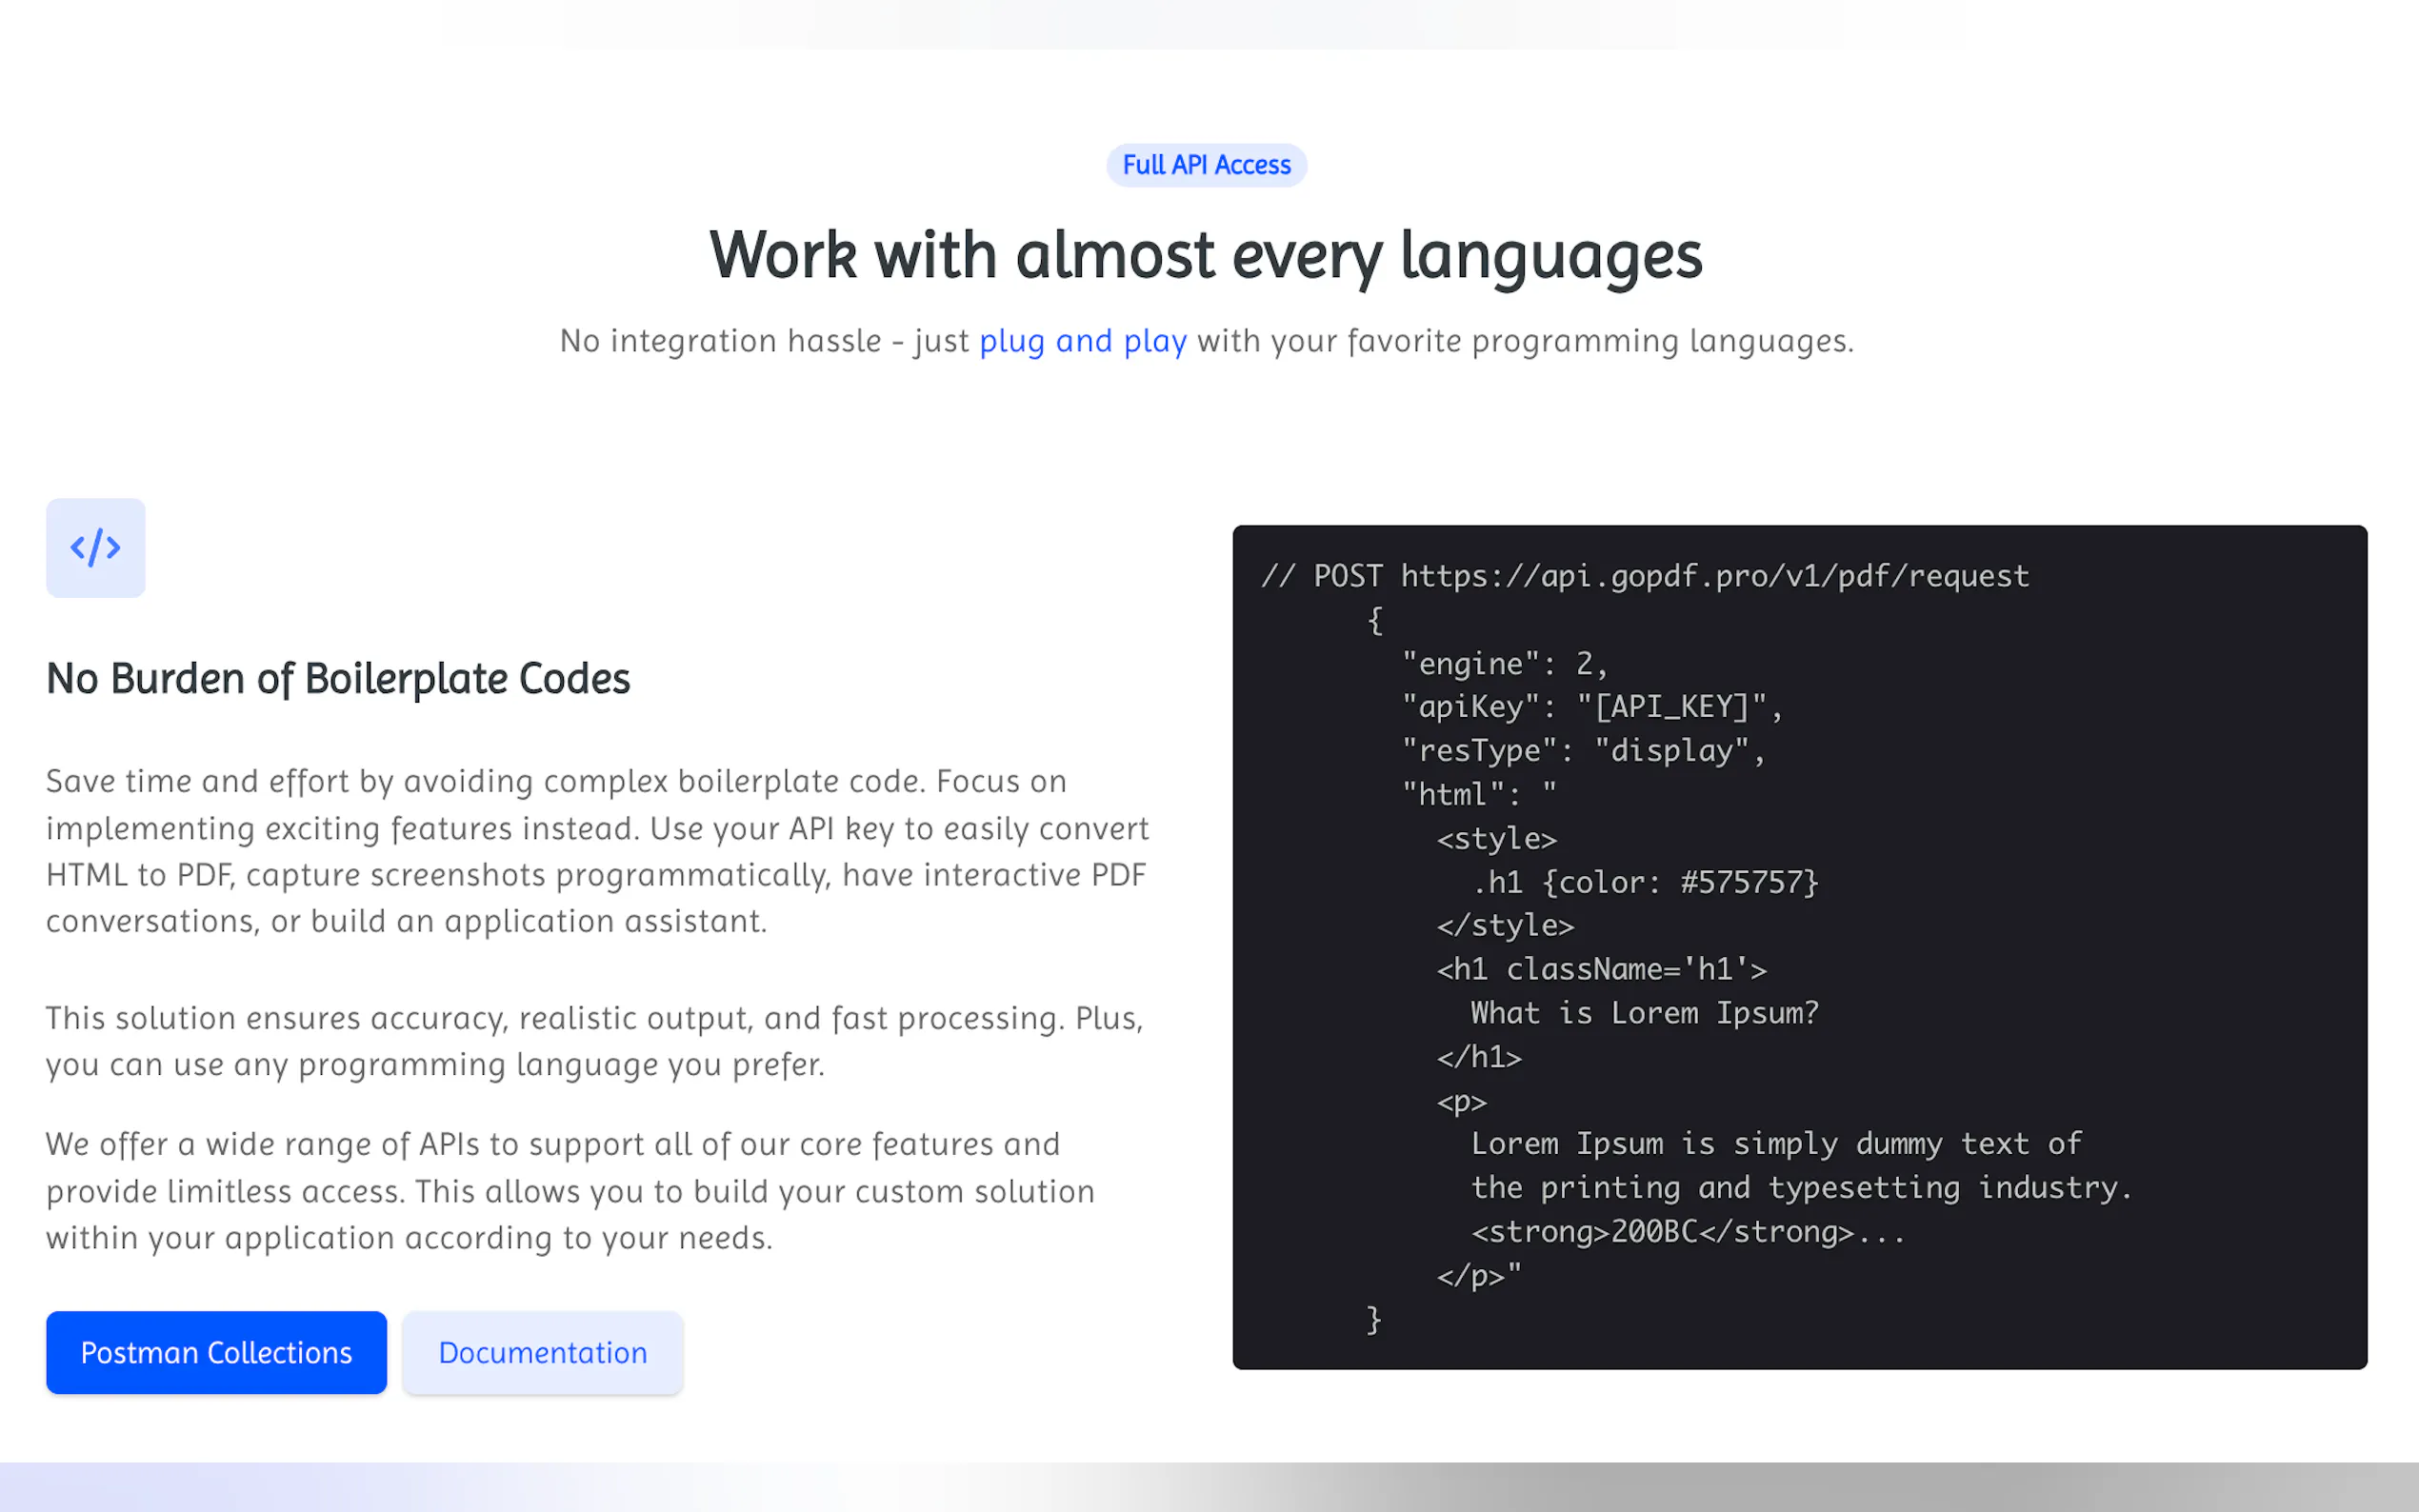Click the 'No Burden of Boilerplate Codes' heading
Screen dimensions: 2419x1512
pos(338,679)
